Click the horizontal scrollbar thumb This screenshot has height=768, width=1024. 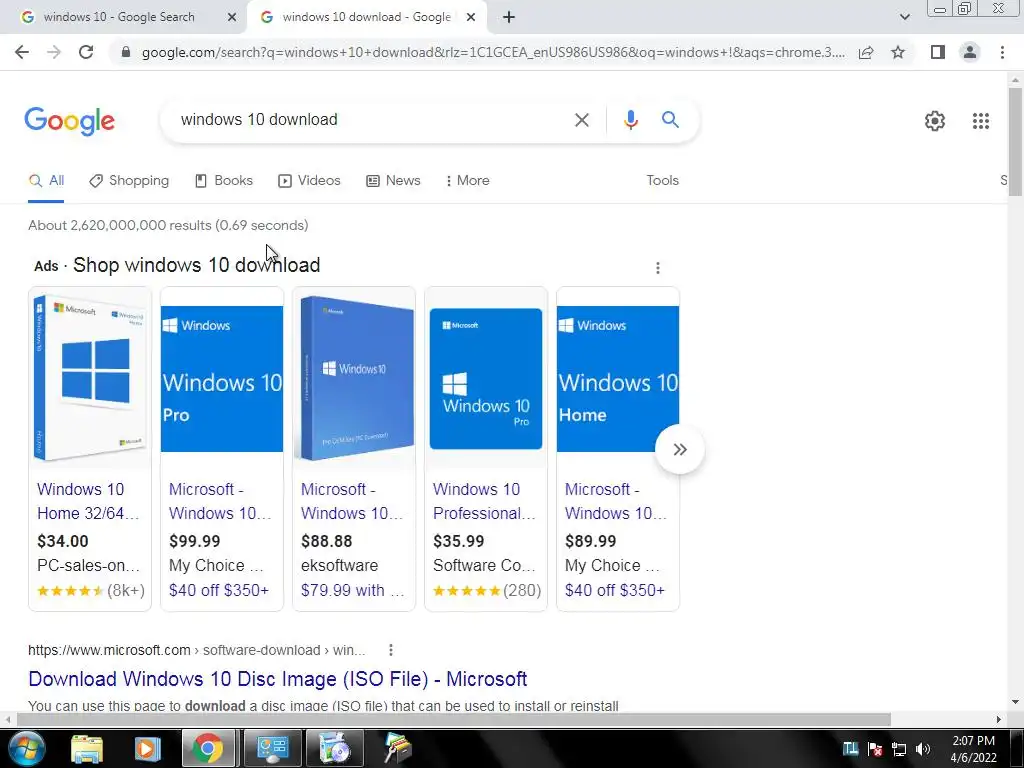453,720
